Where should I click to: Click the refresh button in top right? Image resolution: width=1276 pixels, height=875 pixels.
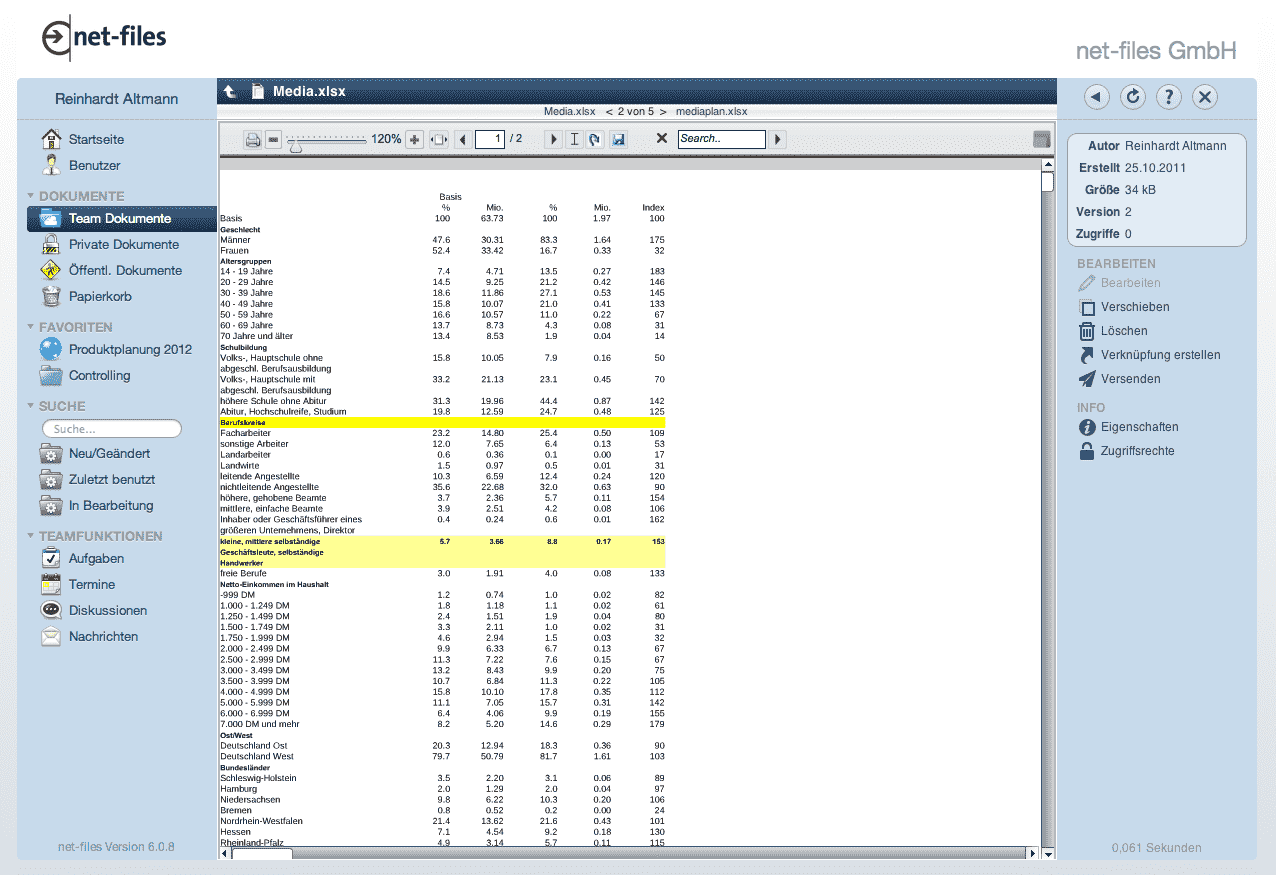coord(1133,97)
